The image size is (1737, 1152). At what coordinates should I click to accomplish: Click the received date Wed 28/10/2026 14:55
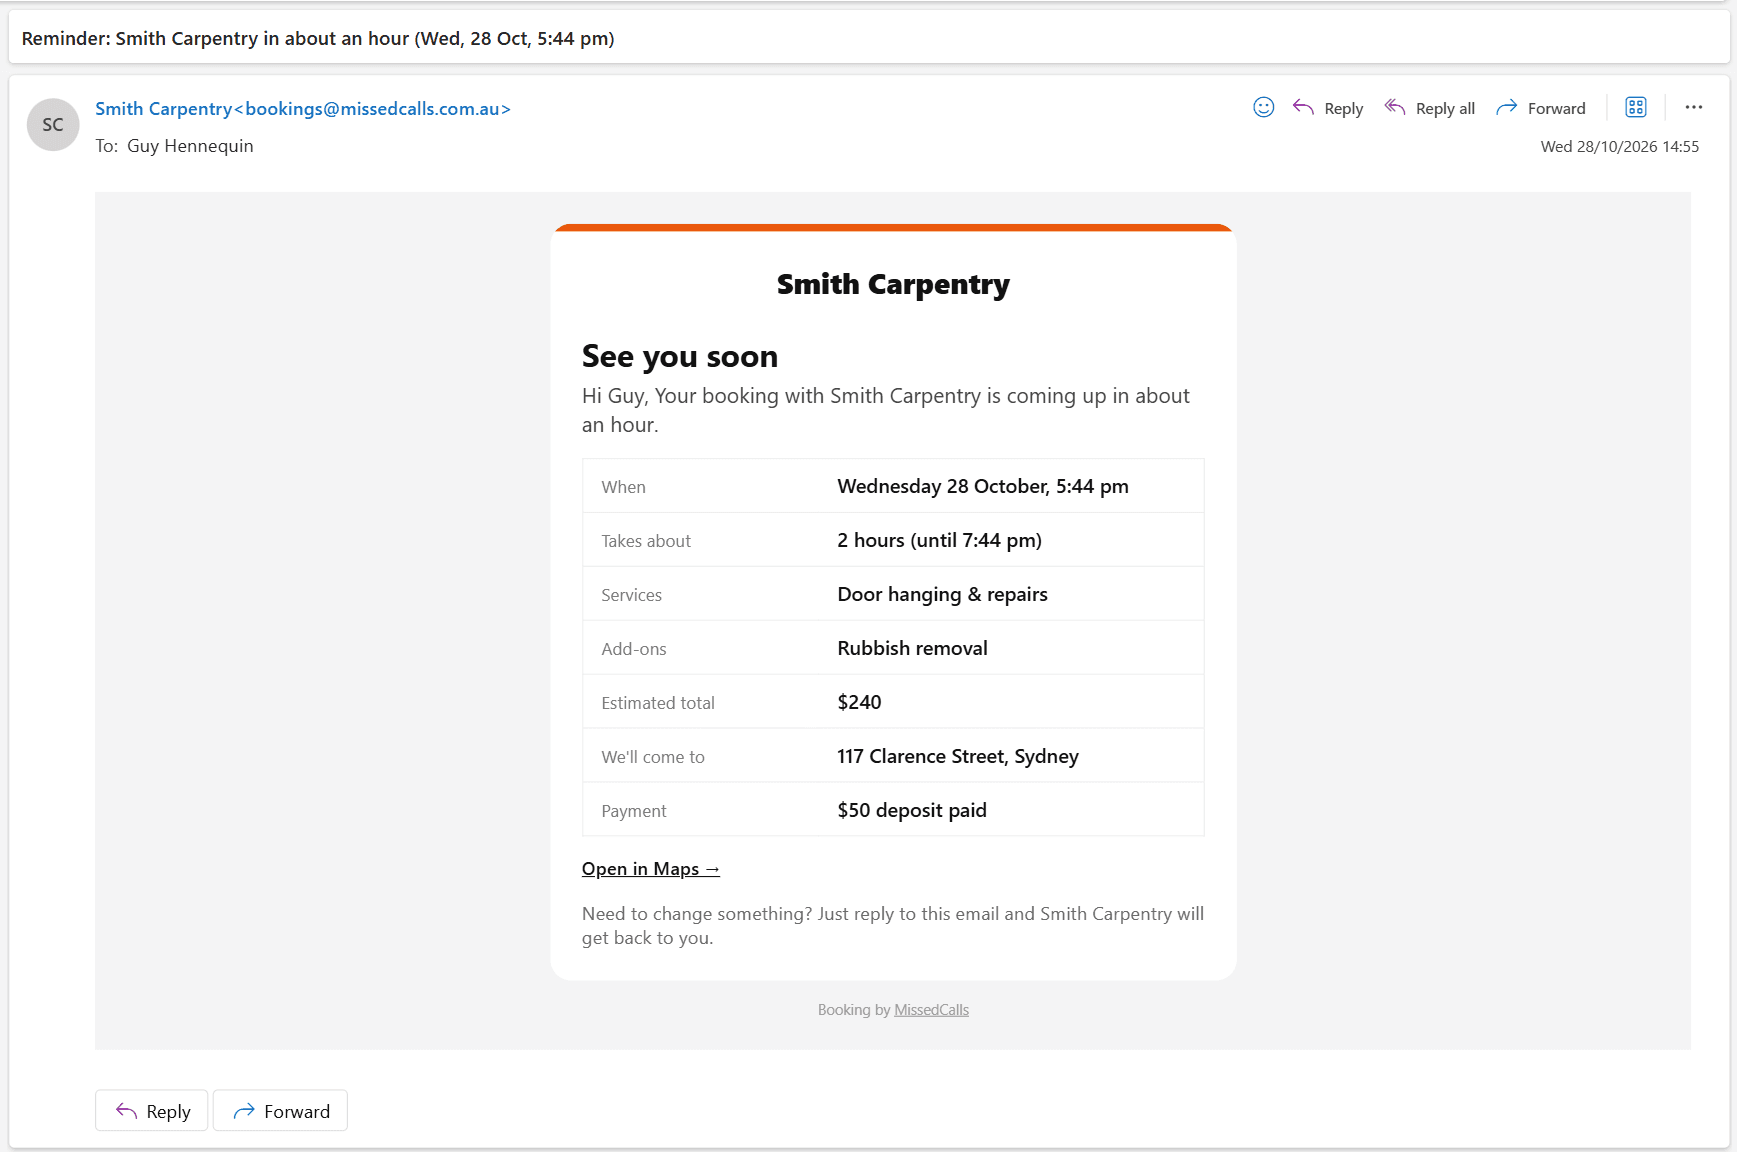pyautogui.click(x=1619, y=147)
